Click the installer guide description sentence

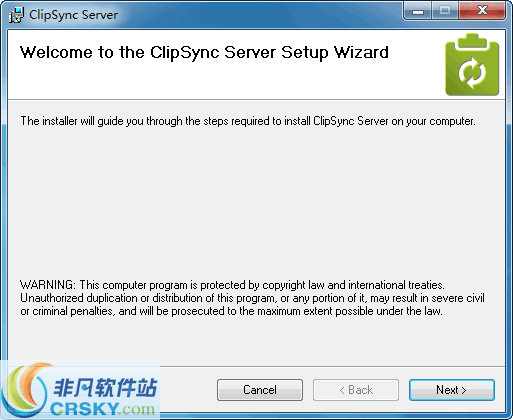pos(248,121)
